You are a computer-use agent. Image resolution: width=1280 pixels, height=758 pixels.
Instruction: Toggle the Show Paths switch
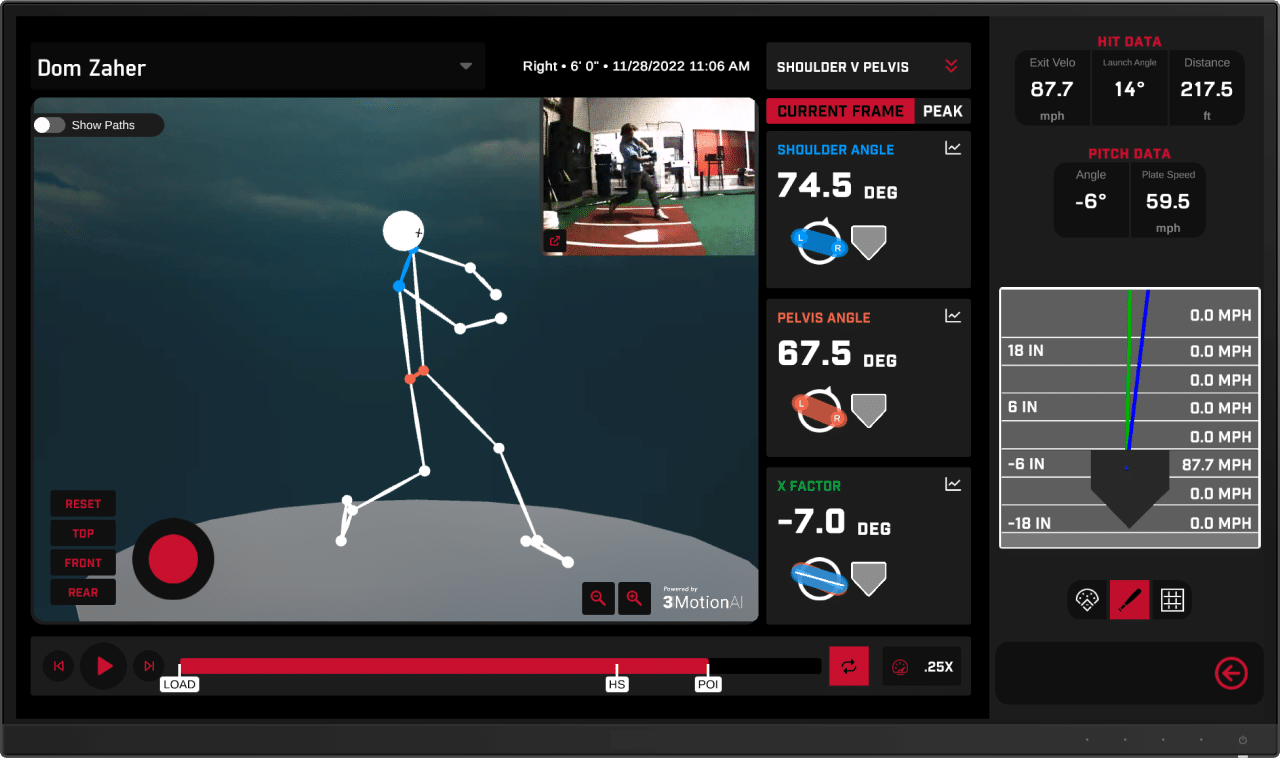(x=49, y=125)
